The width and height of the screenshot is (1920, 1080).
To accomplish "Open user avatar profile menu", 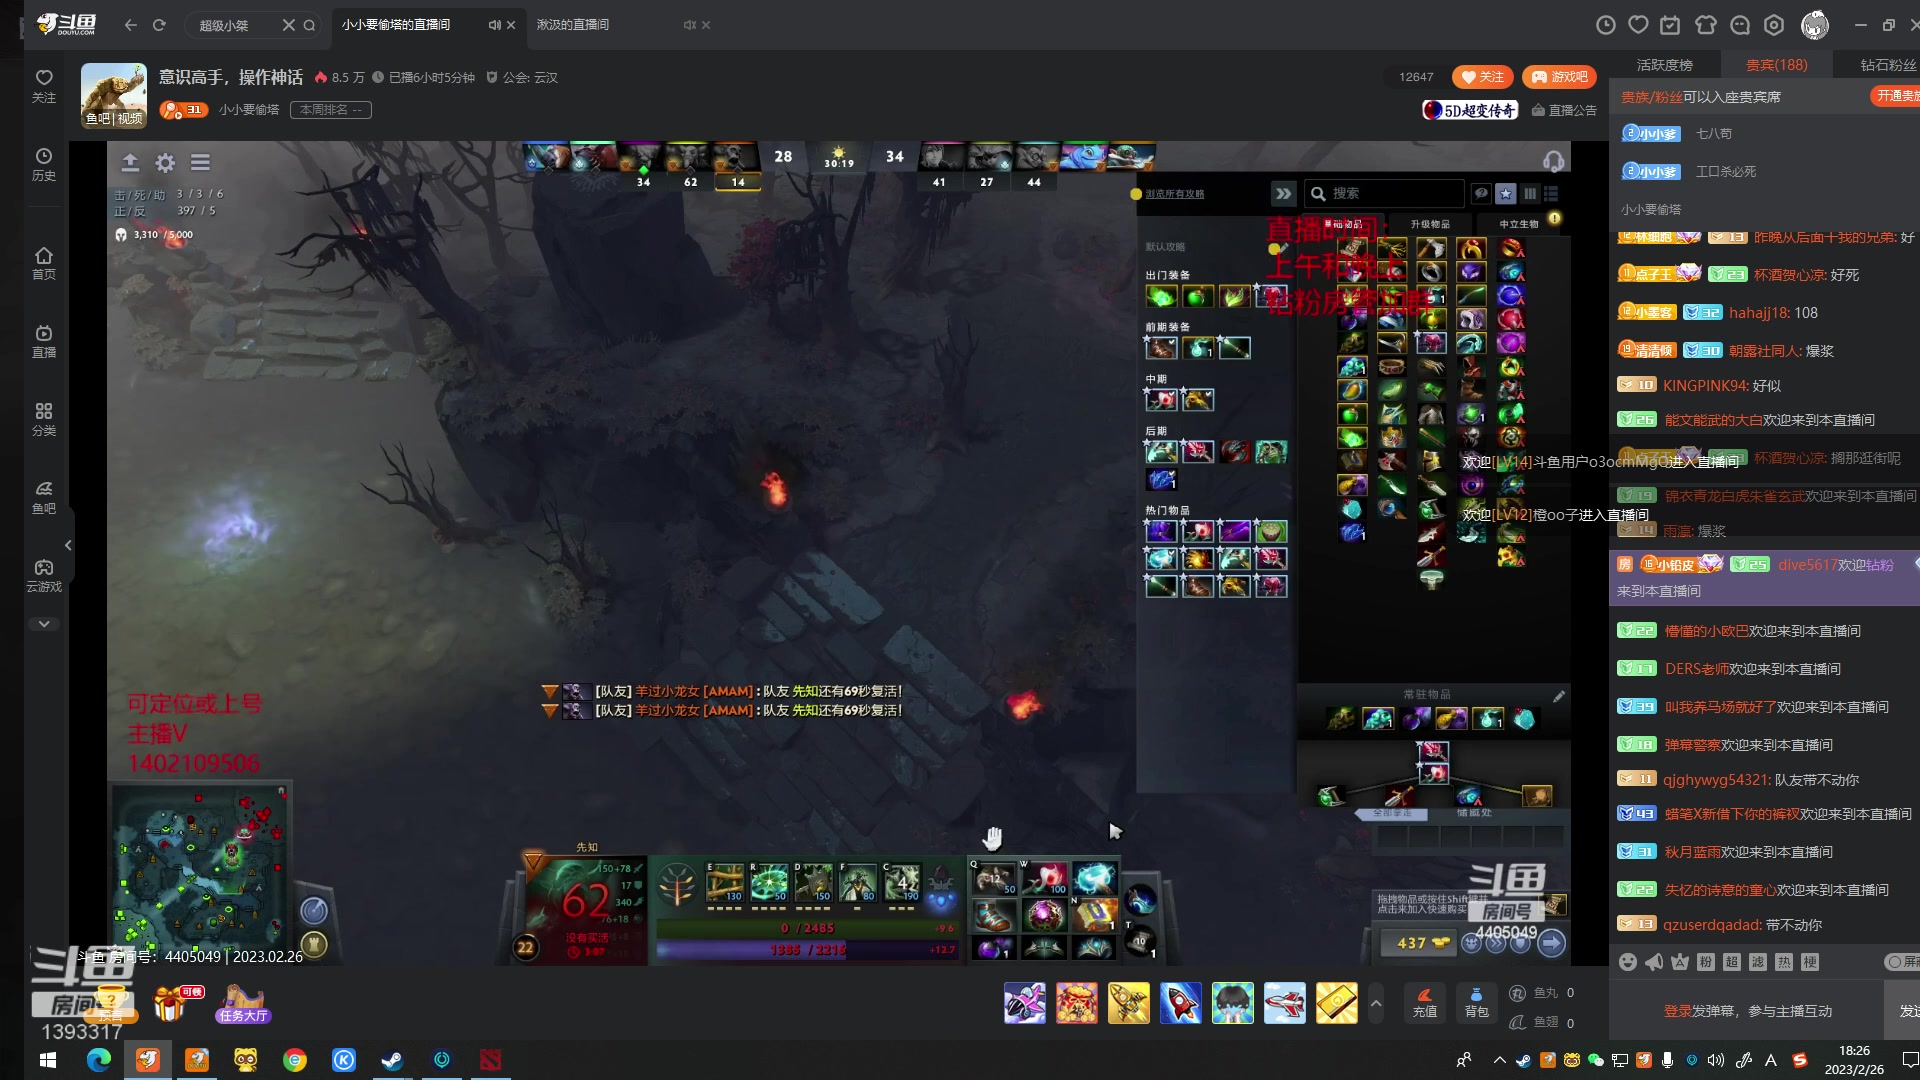I will 1815,25.
